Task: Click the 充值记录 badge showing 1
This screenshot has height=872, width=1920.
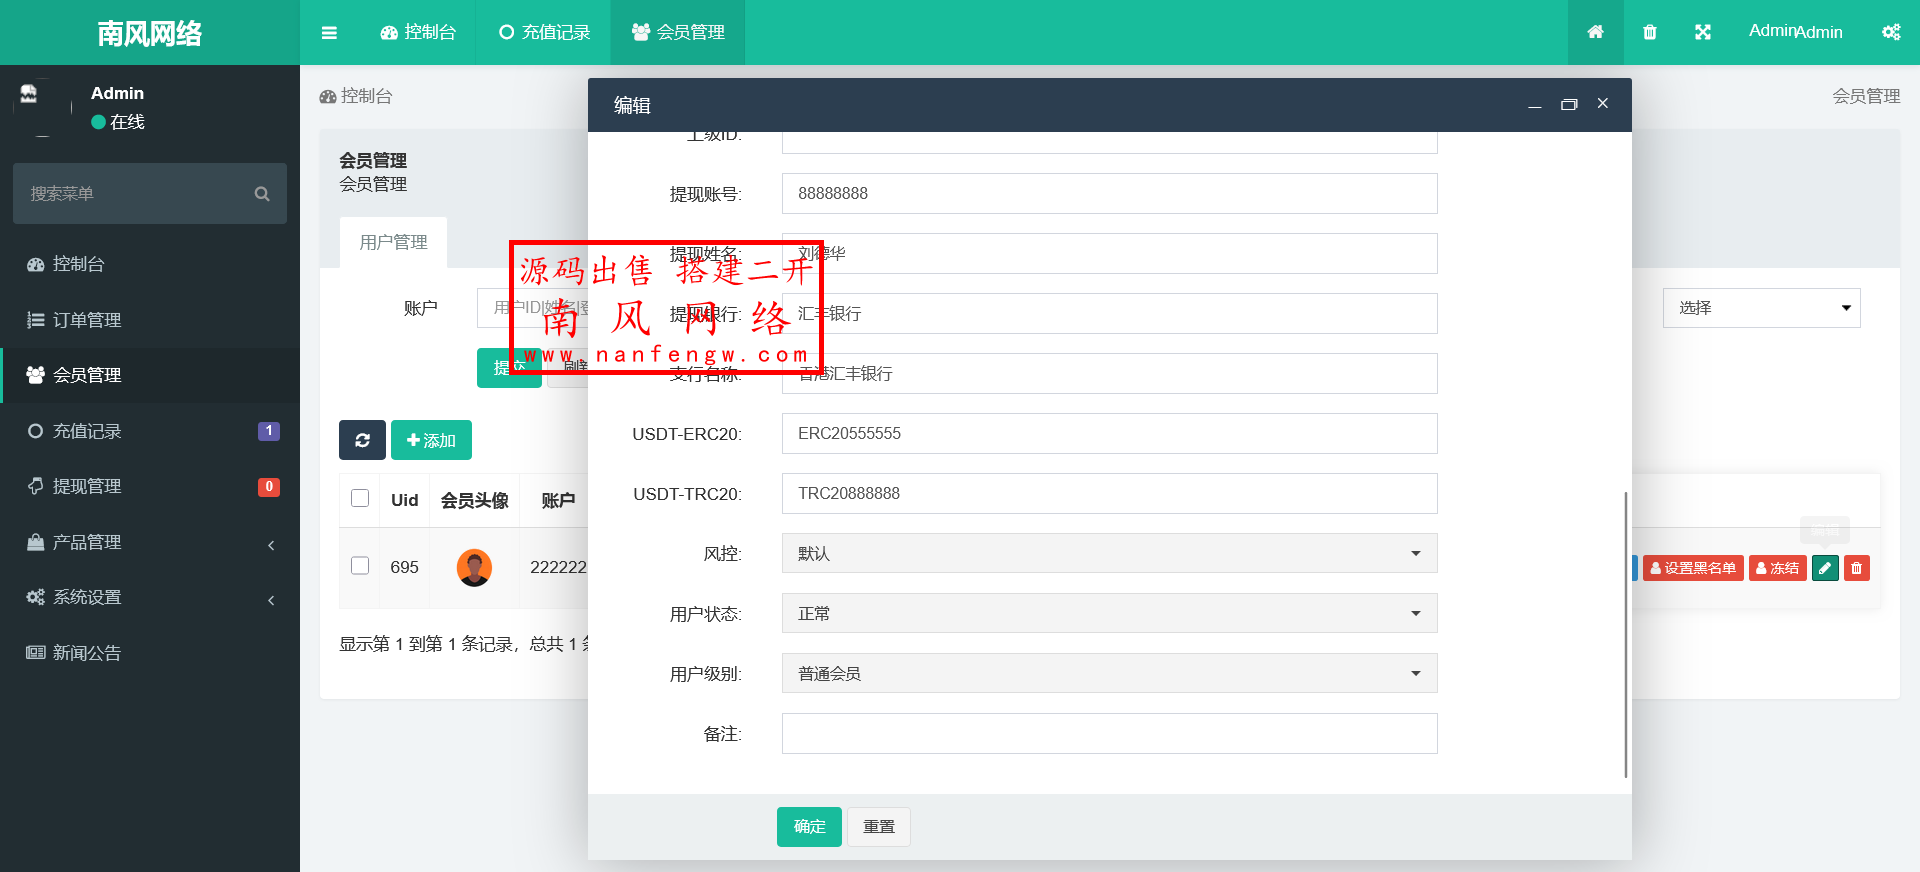Action: tap(268, 431)
